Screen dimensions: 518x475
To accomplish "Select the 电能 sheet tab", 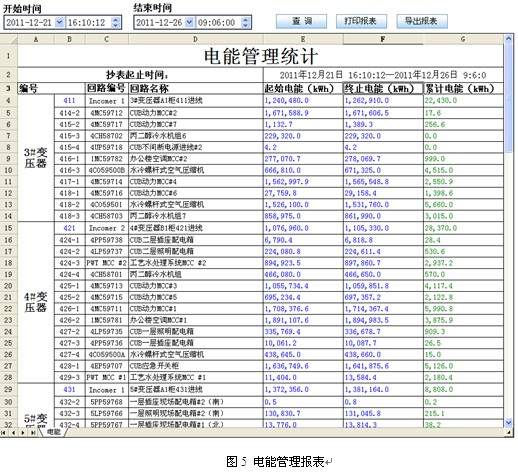I will (x=54, y=432).
